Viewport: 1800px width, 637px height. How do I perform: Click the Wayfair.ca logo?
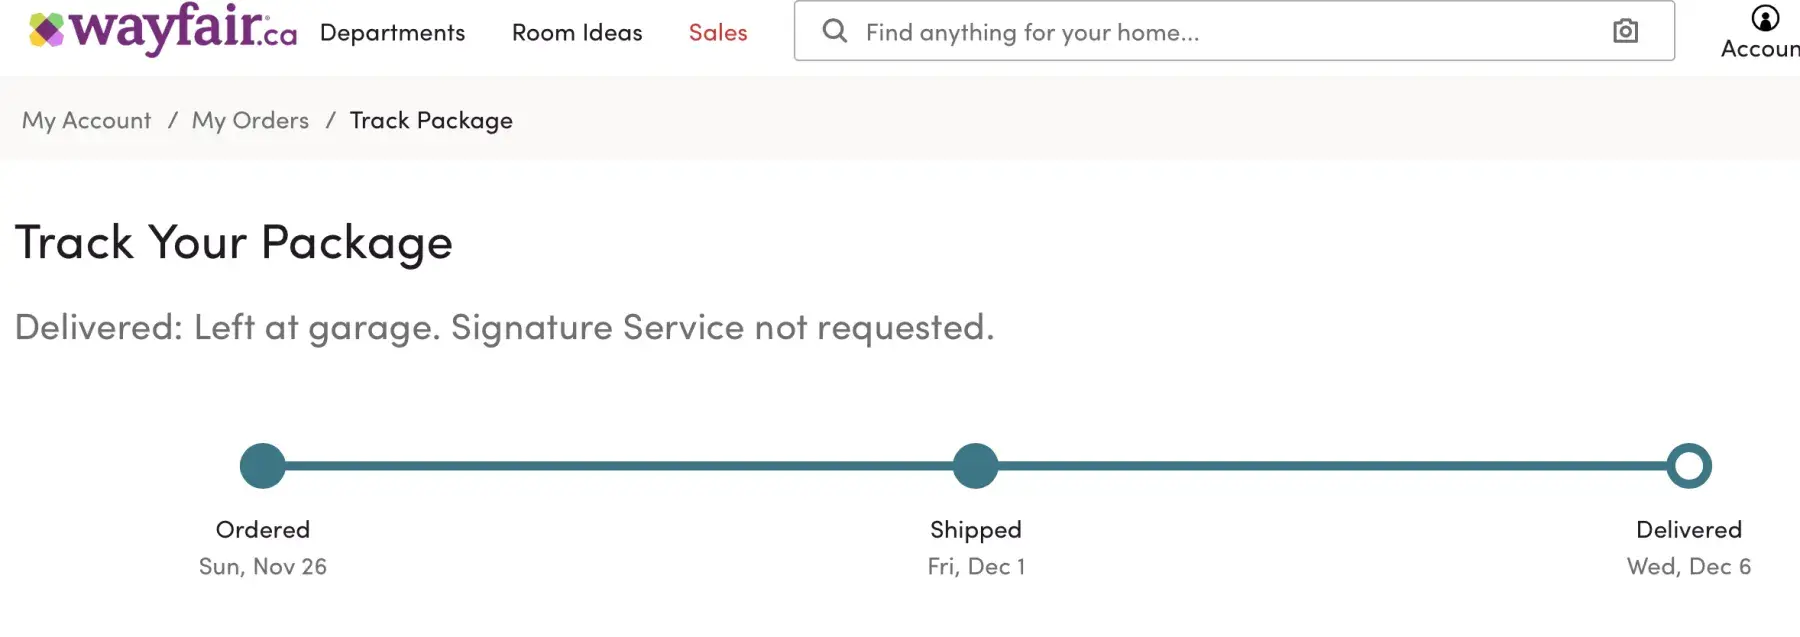click(x=163, y=30)
